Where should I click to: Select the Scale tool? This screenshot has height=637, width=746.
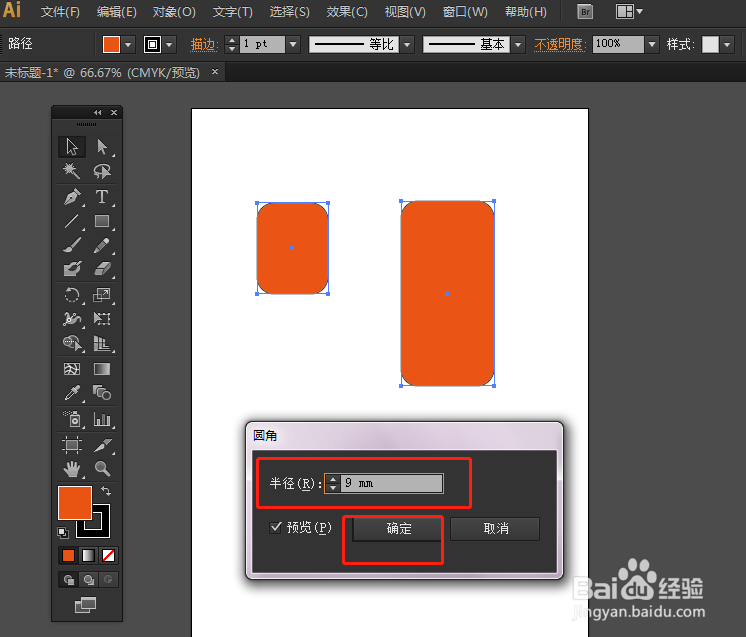pos(102,295)
